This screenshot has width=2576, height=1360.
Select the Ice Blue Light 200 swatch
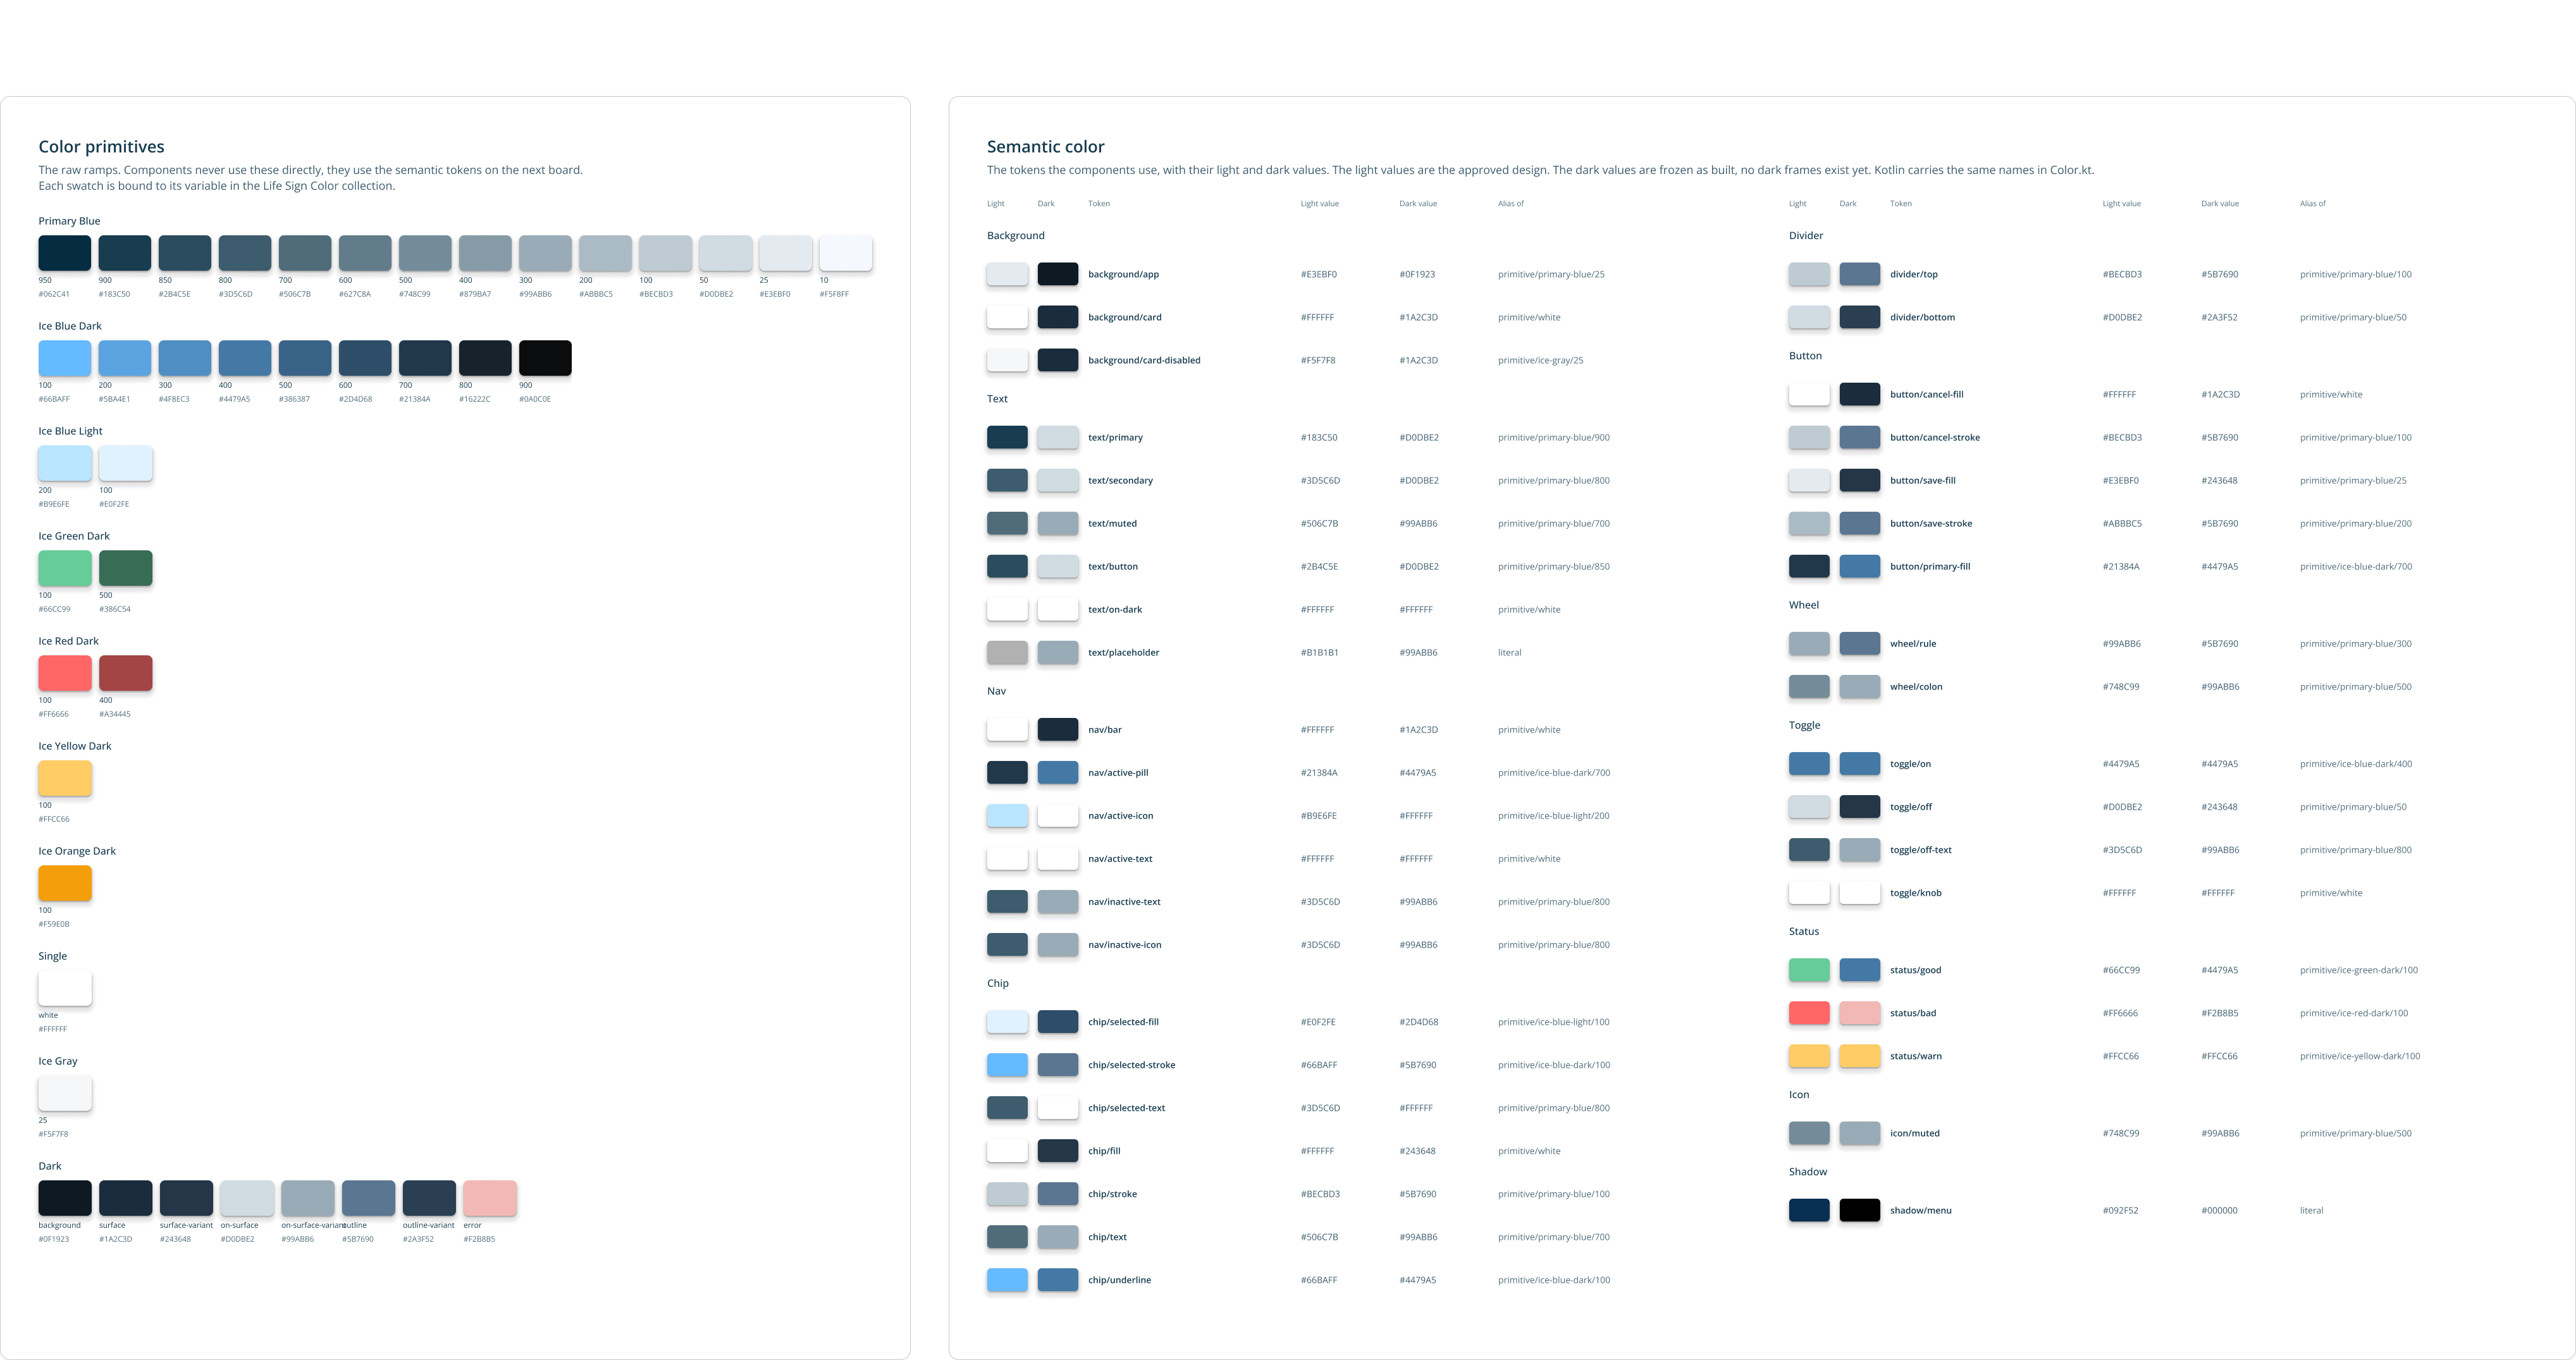[x=65, y=463]
